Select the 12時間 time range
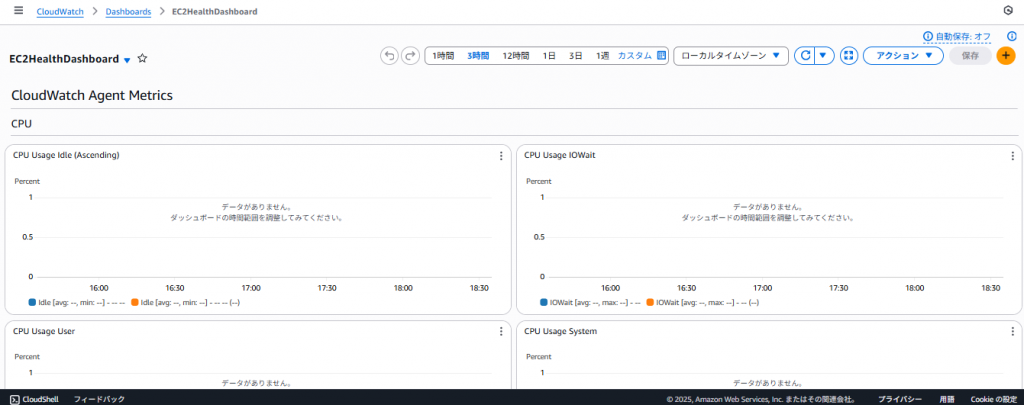 point(515,56)
